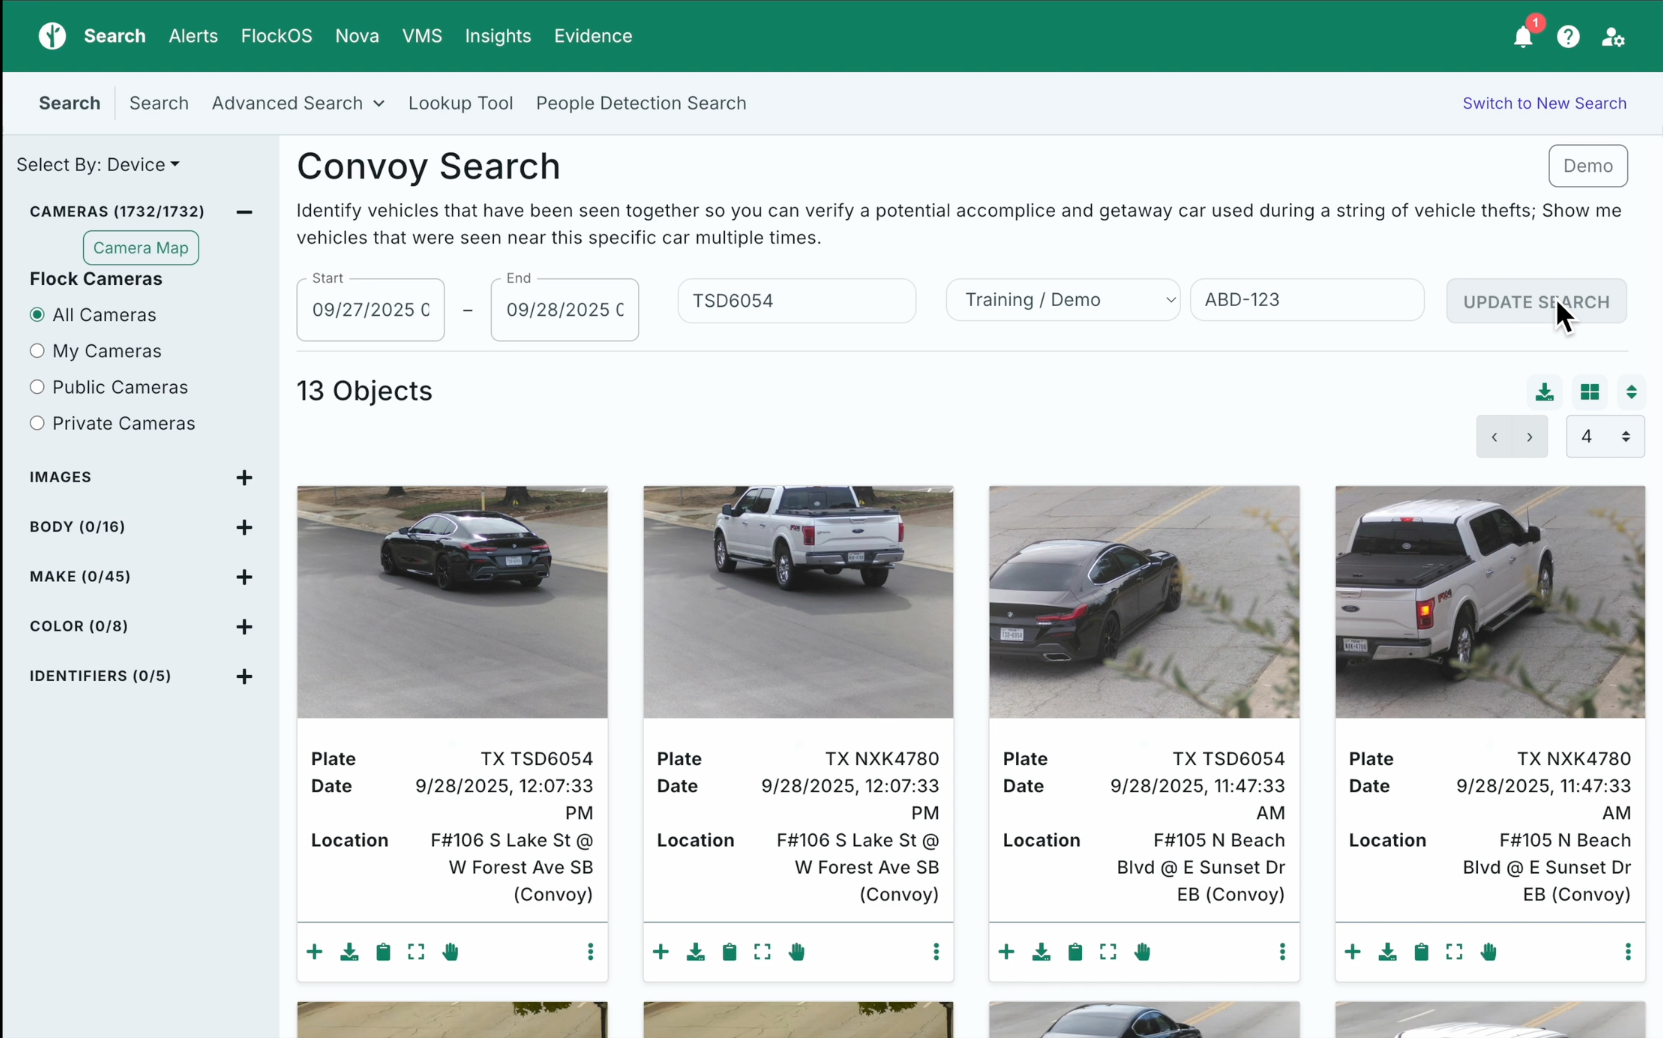Copy details of NXK4780 12:07 PM card
1663x1038 pixels.
(729, 952)
